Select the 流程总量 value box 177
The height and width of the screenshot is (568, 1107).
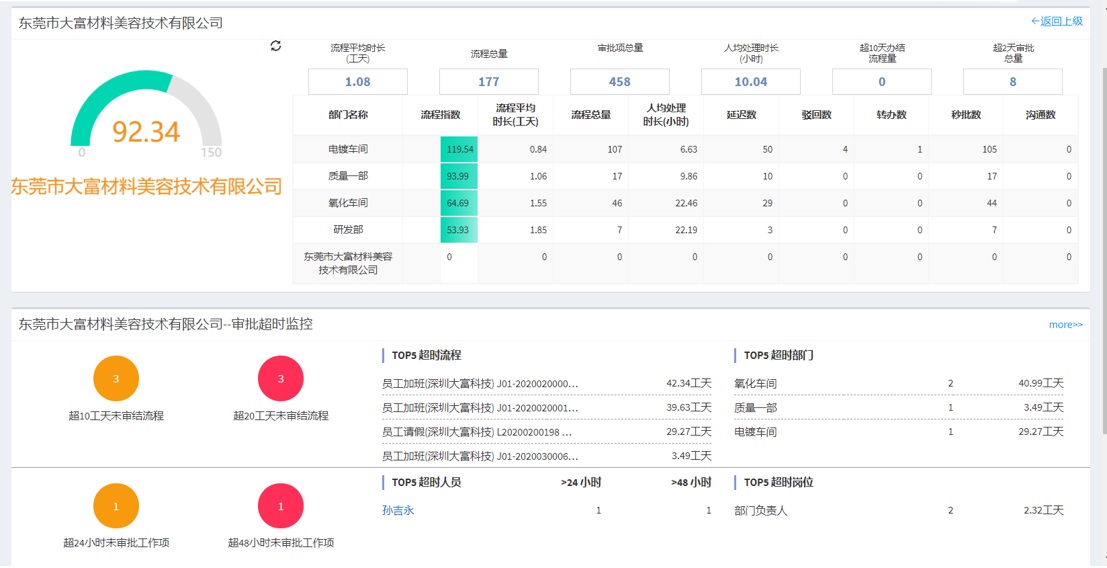click(489, 82)
